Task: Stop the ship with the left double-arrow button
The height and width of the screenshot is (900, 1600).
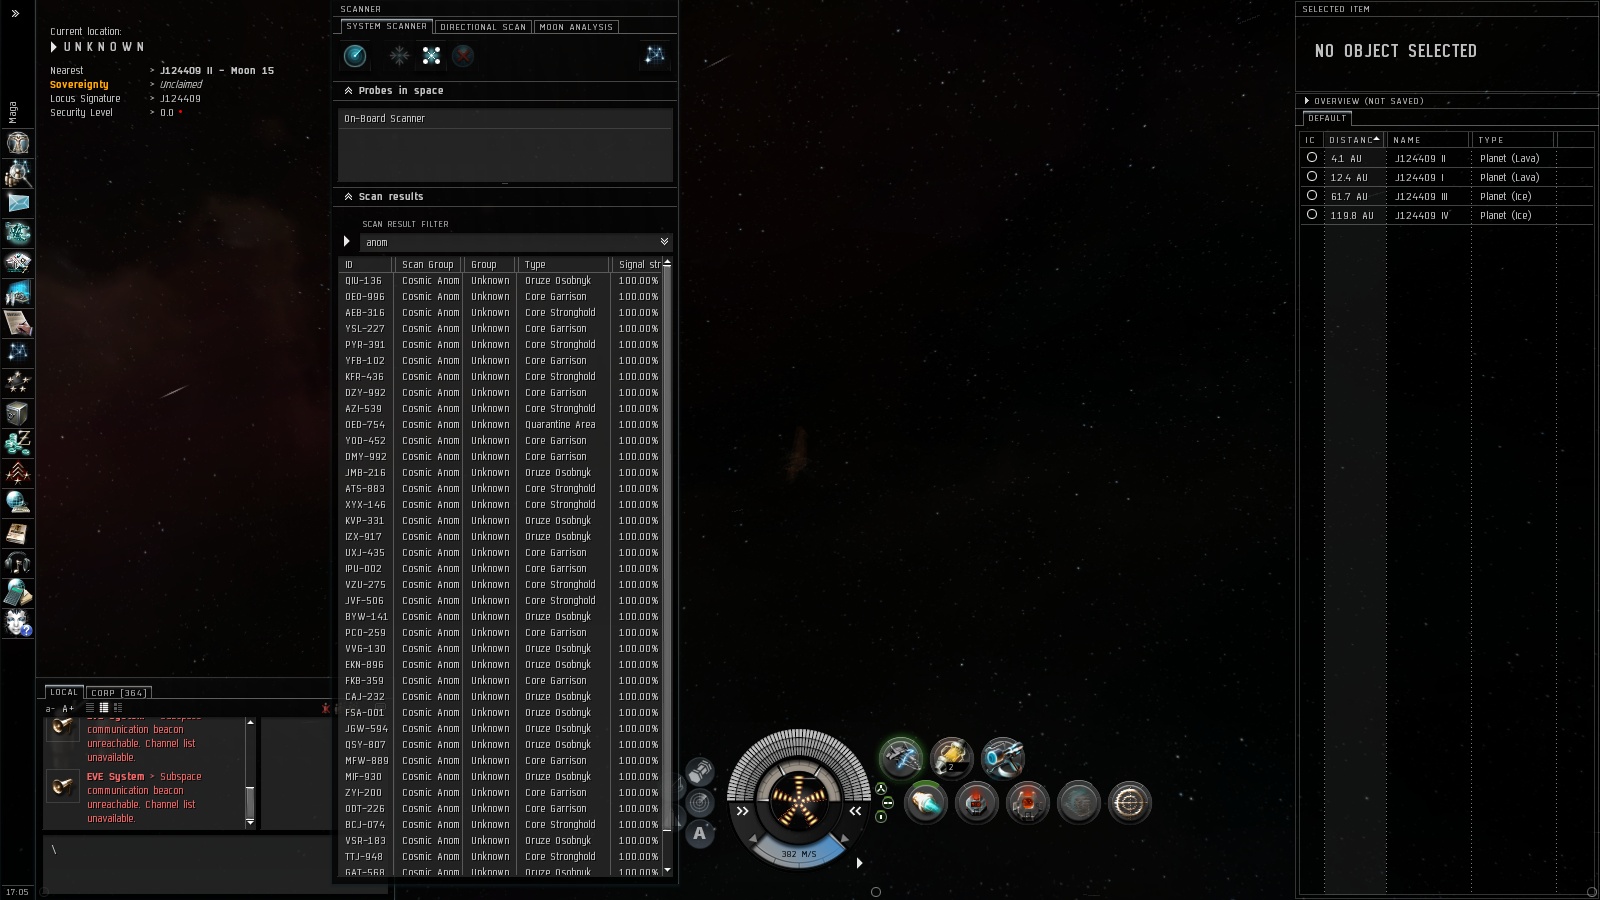Action: point(742,811)
